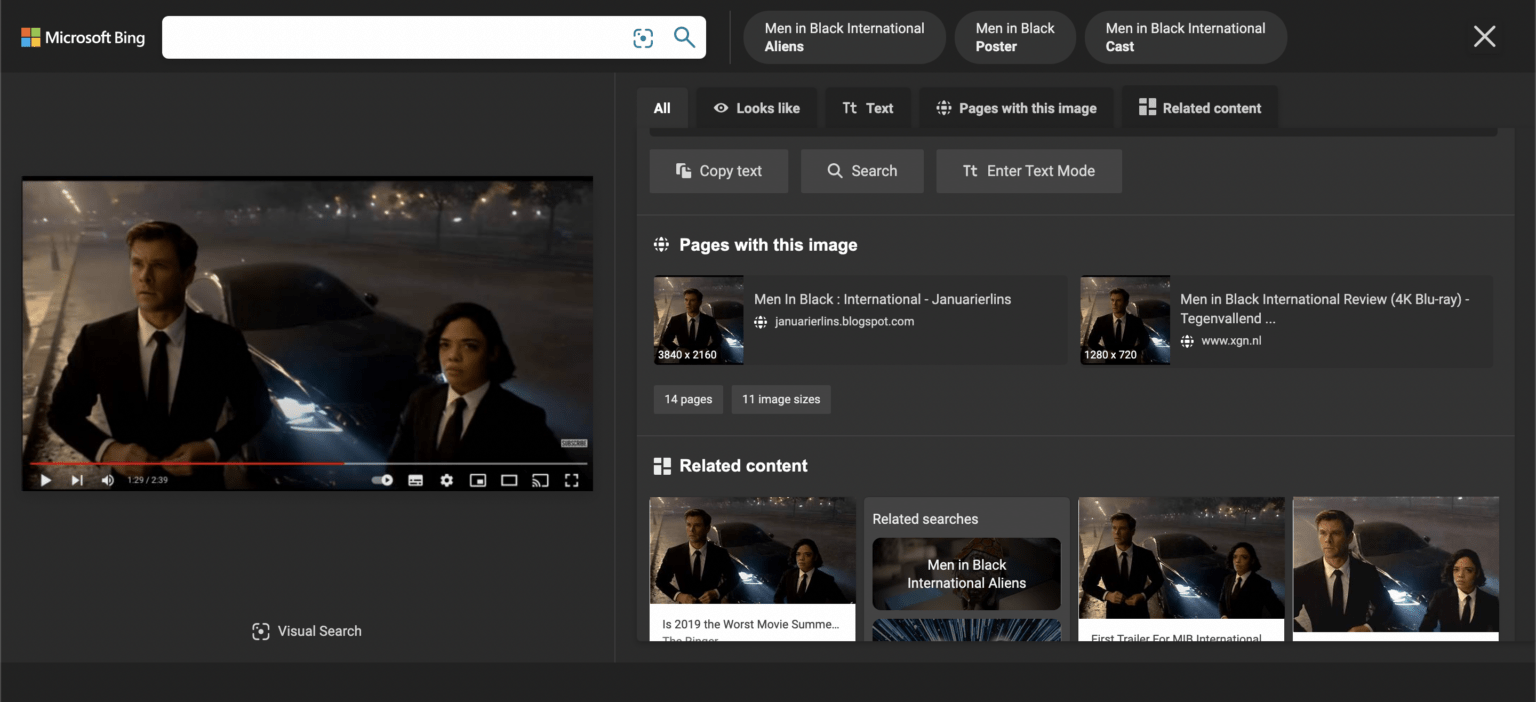Open "Is 2019 the Worst Movie Summe..." related card
This screenshot has width=1536, height=702.
click(x=752, y=569)
